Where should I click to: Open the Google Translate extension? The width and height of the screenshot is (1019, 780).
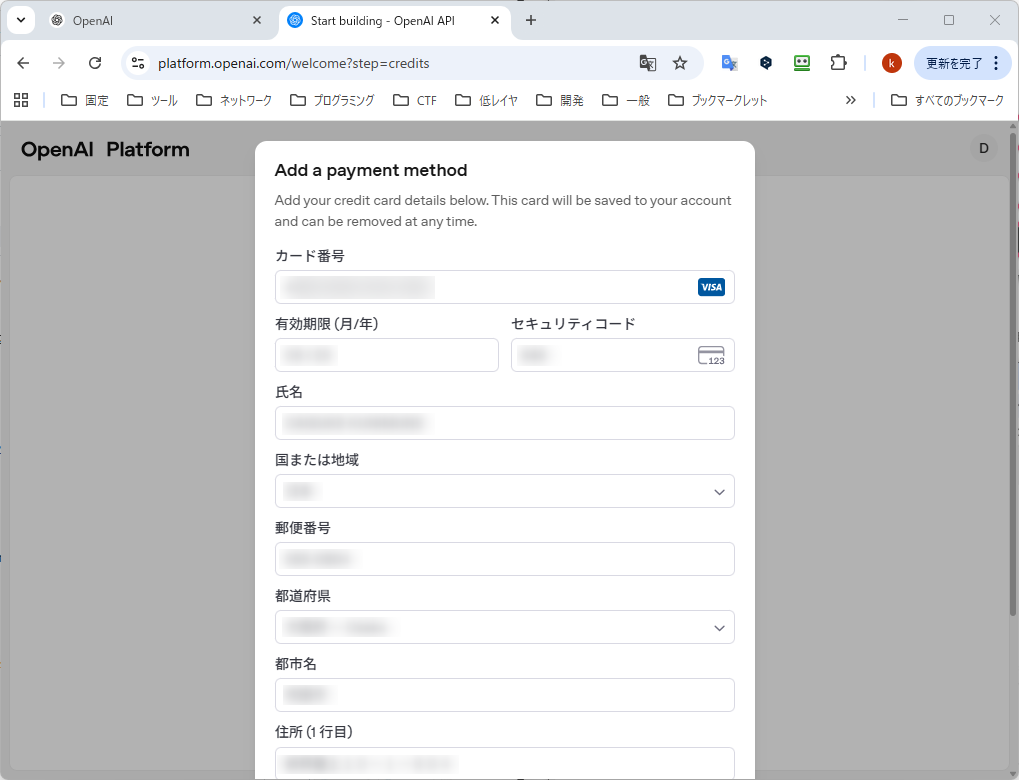(729, 62)
